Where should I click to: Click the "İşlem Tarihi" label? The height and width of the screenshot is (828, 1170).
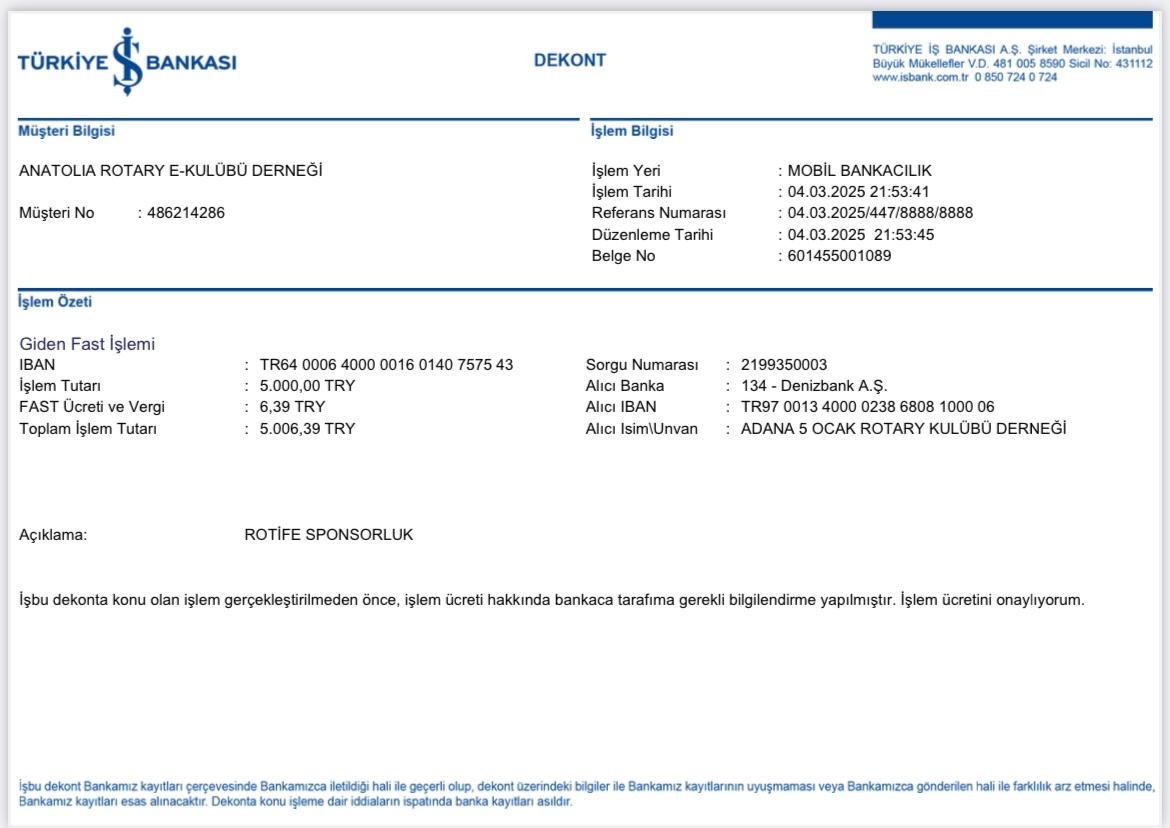[x=632, y=192]
